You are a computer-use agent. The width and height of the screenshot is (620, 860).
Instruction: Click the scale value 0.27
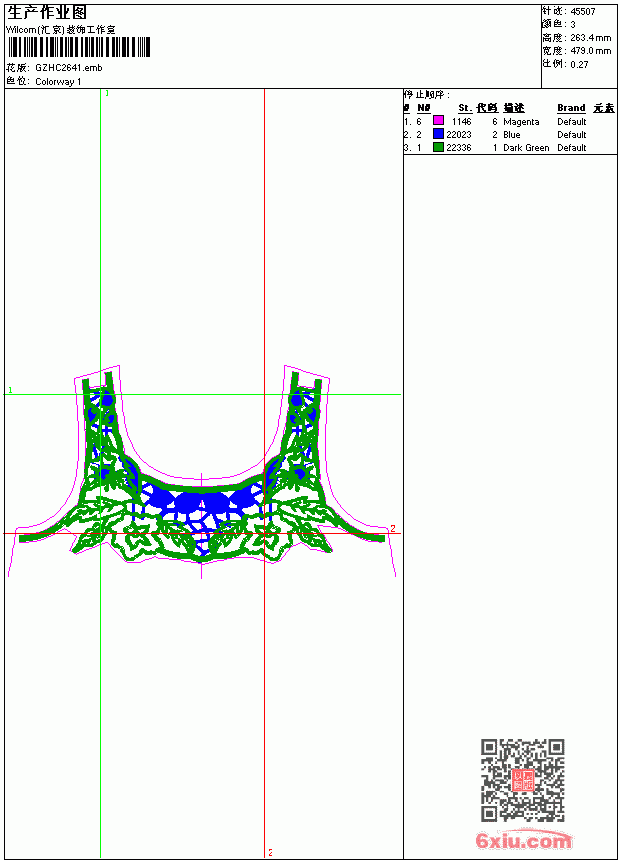coord(579,64)
